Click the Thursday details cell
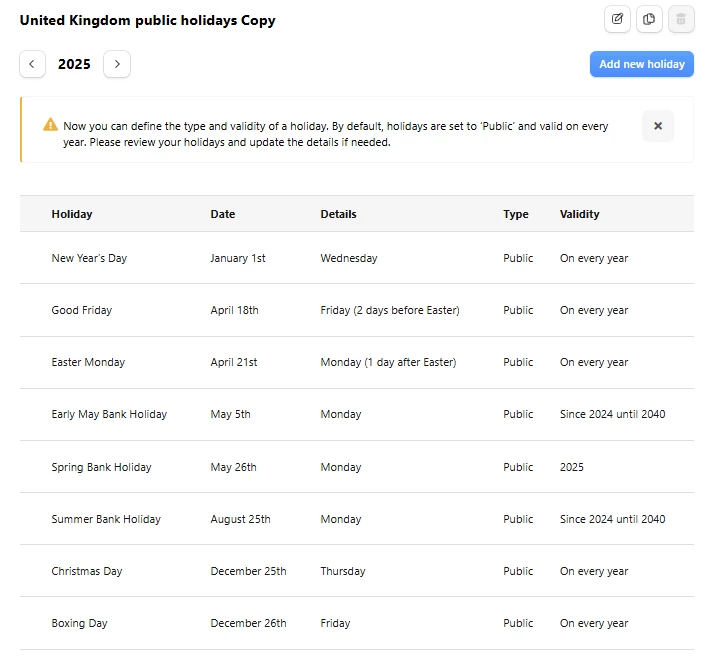The width and height of the screenshot is (715, 665). click(x=343, y=571)
